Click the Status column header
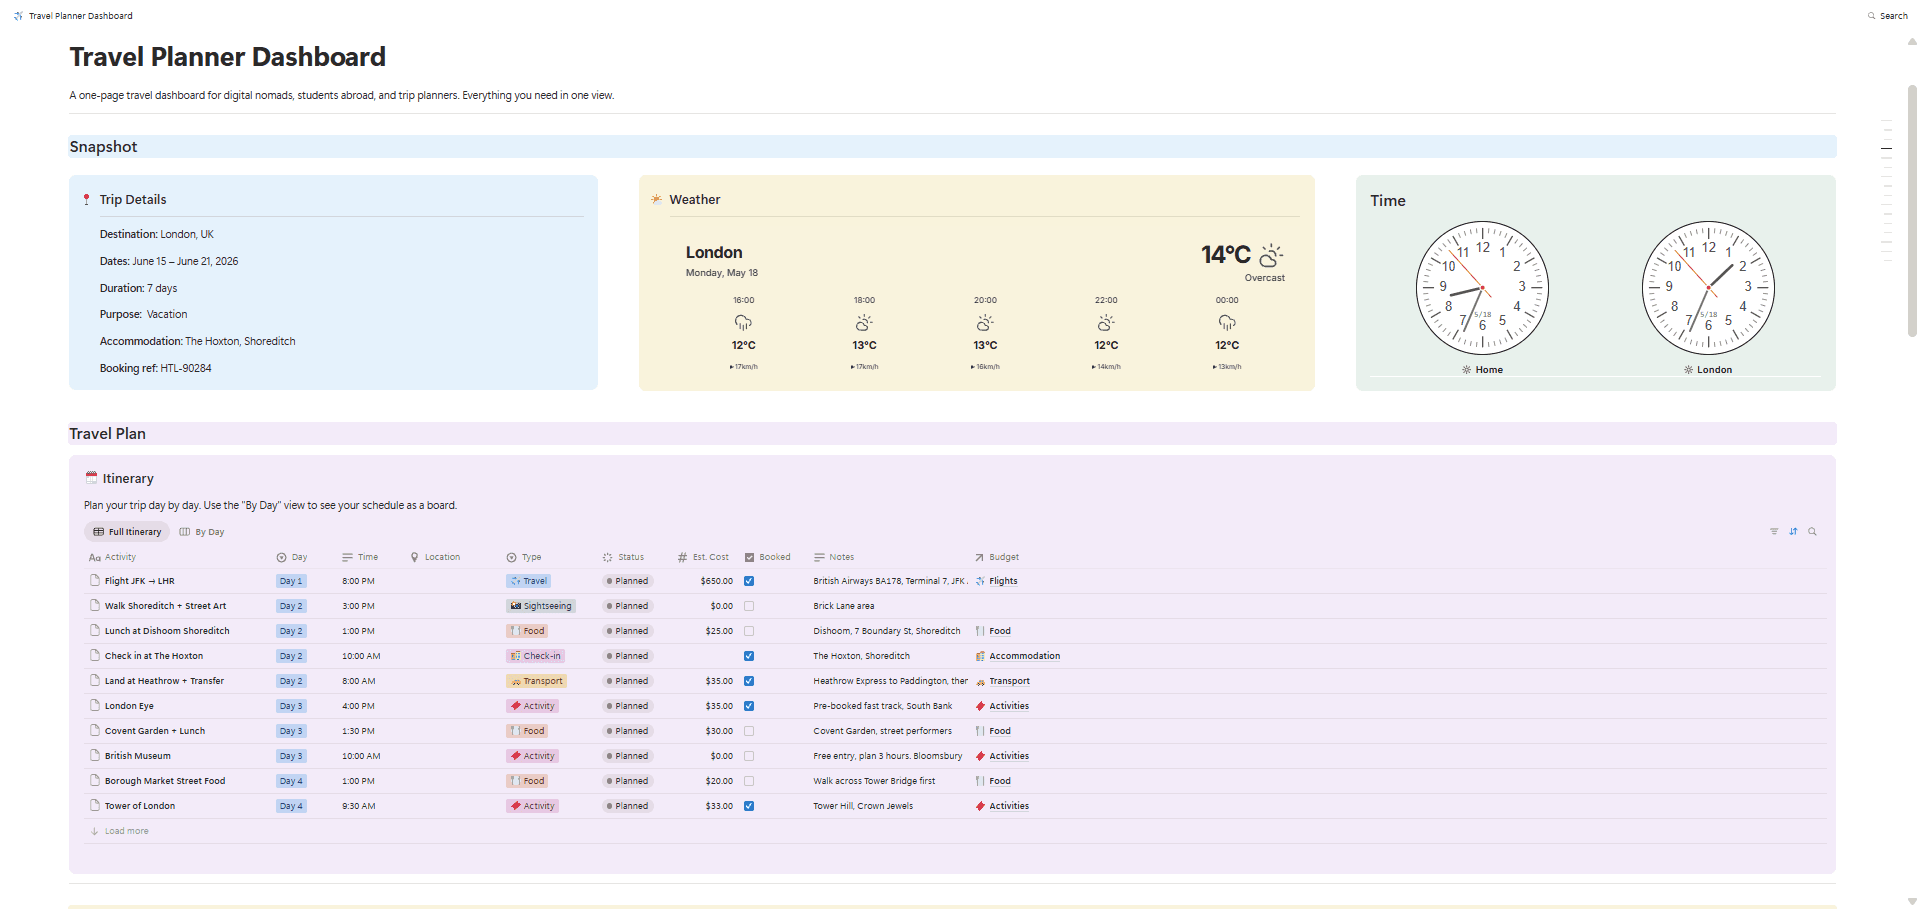This screenshot has width=1919, height=909. 623,557
